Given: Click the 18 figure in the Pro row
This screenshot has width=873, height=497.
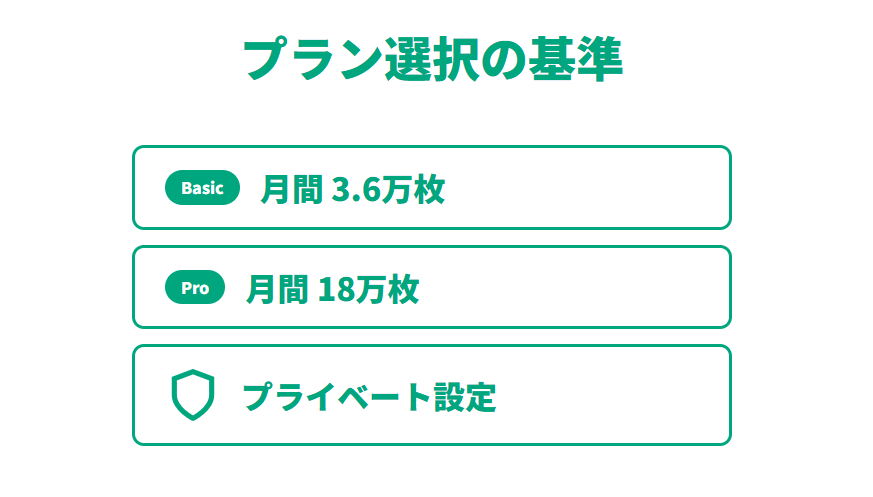Looking at the screenshot, I should pos(334,289).
